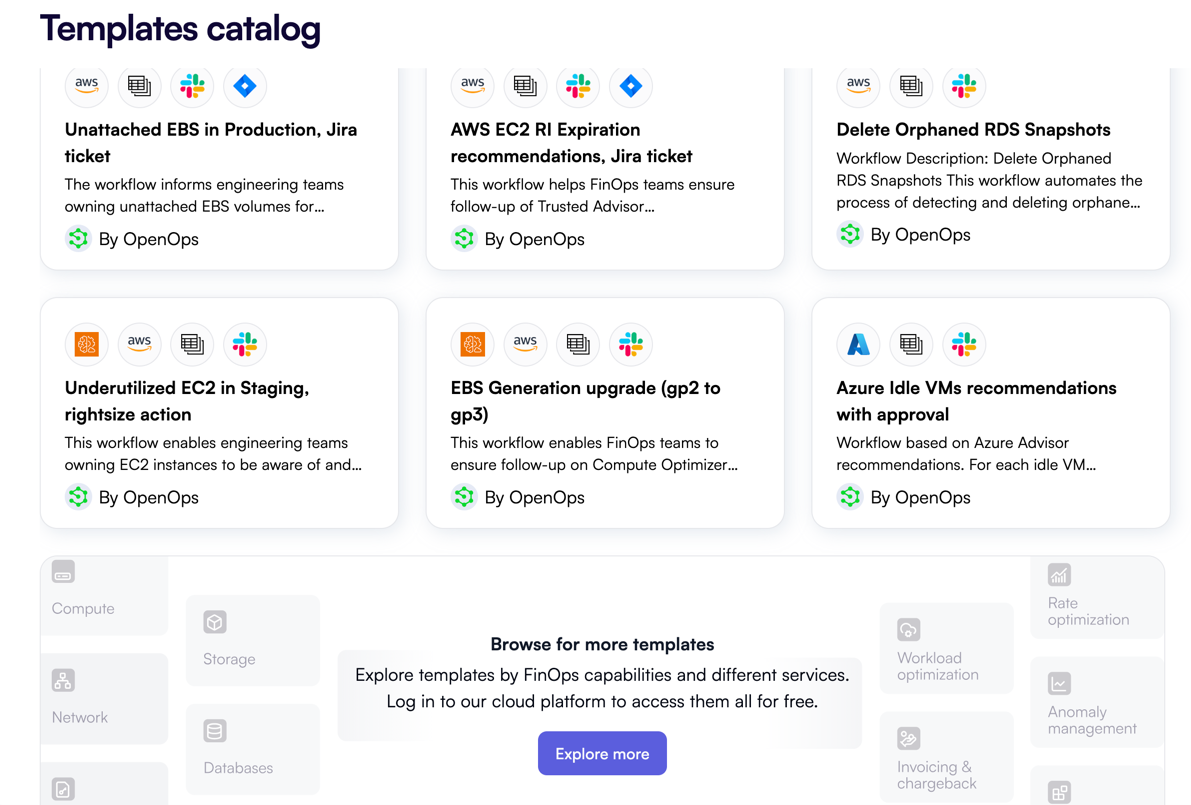Click OpenOps logo on Orphaned RDS Snapshots card
Viewport: 1191px width, 805px height.
850,234
